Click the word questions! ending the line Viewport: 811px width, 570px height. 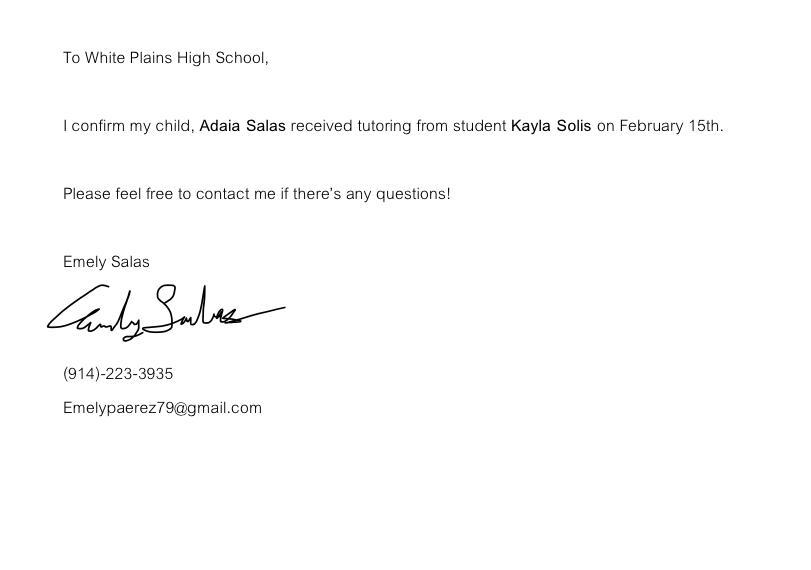(x=413, y=194)
